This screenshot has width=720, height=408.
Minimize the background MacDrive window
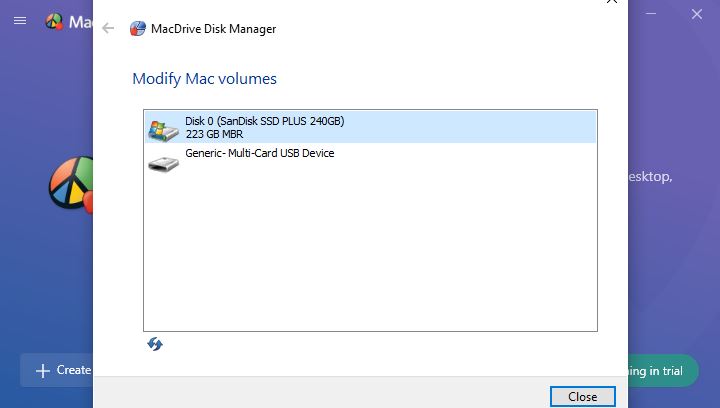[651, 14]
